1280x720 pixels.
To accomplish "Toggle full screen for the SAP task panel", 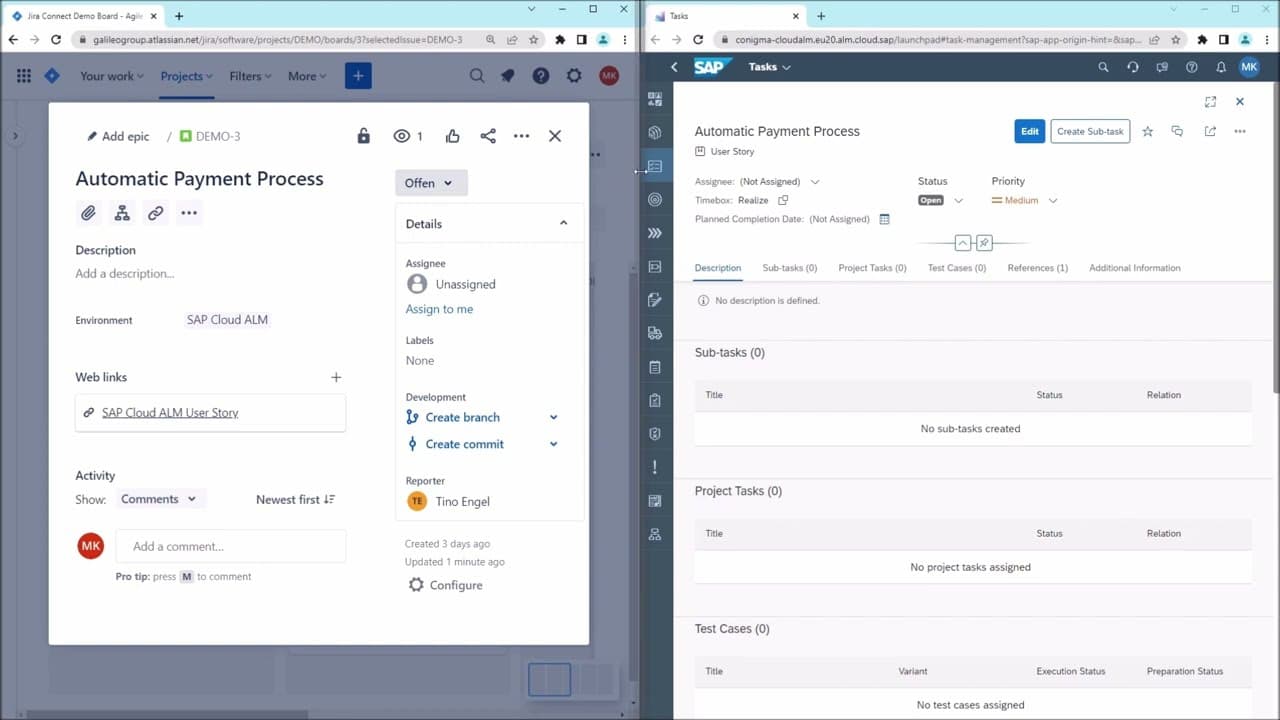I will coord(1210,101).
